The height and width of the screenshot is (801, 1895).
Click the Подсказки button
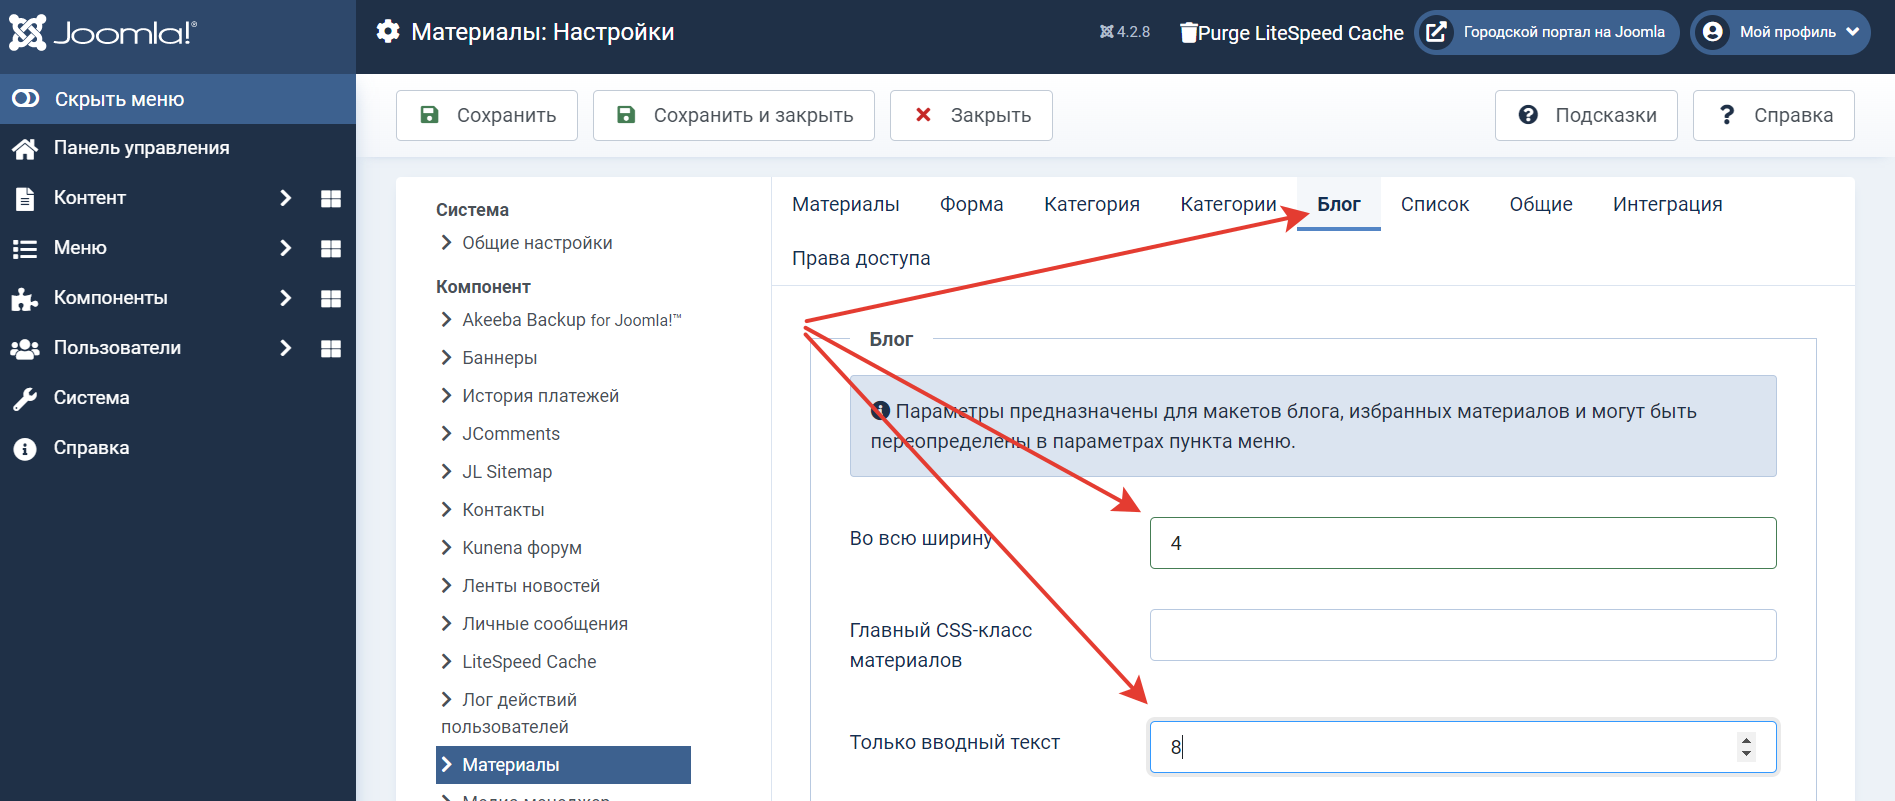pos(1586,115)
